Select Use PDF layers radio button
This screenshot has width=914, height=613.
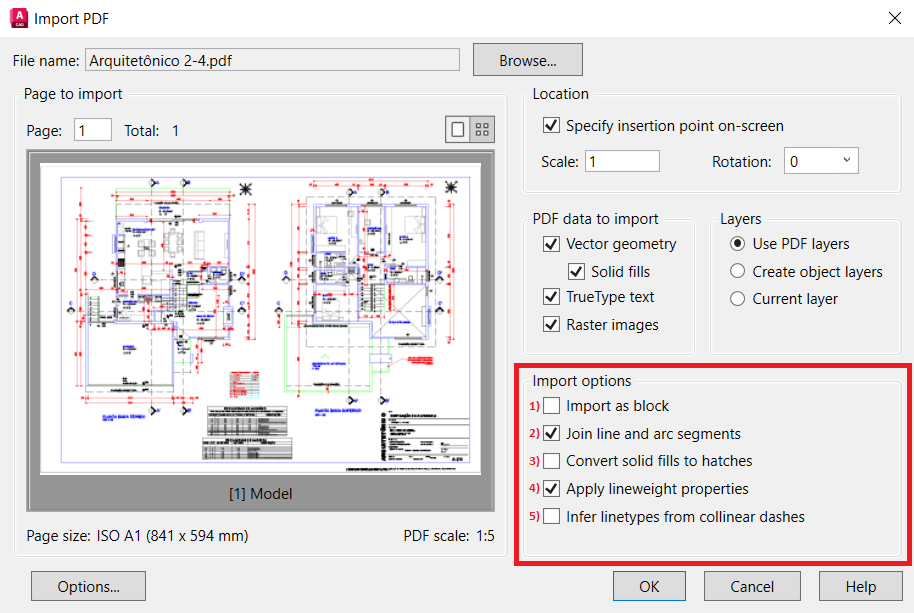pyautogui.click(x=737, y=244)
